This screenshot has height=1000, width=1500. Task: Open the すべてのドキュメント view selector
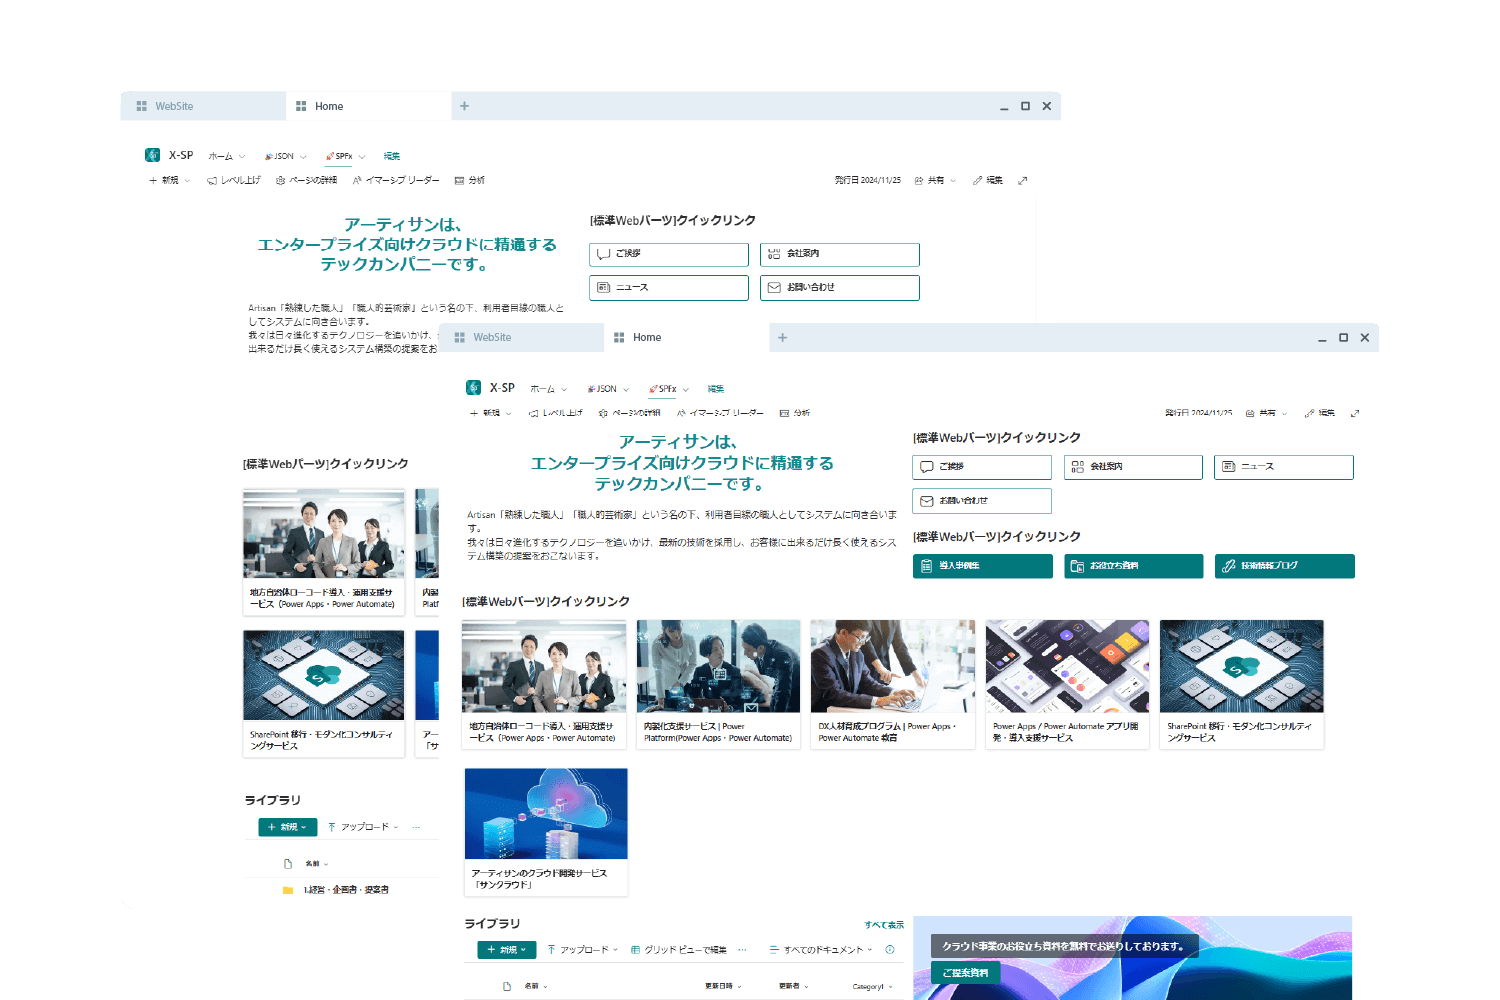821,950
